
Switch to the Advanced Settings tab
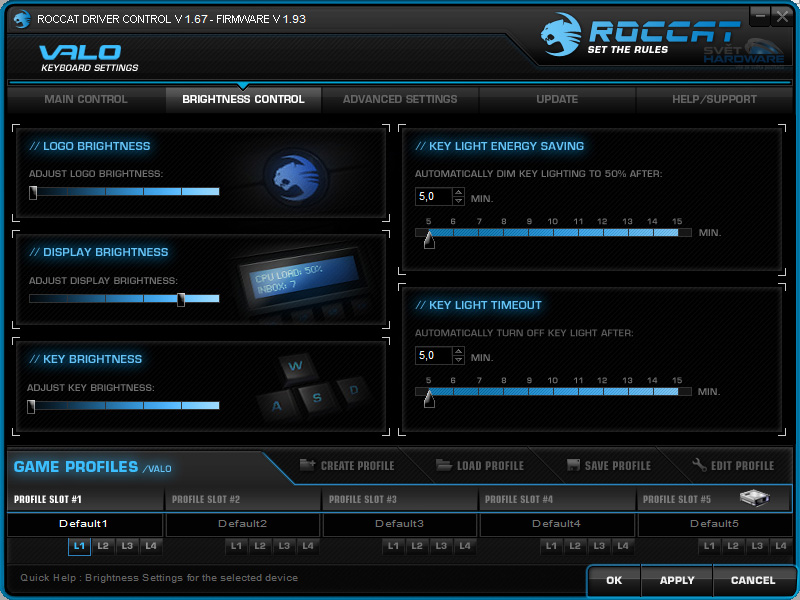(x=400, y=99)
